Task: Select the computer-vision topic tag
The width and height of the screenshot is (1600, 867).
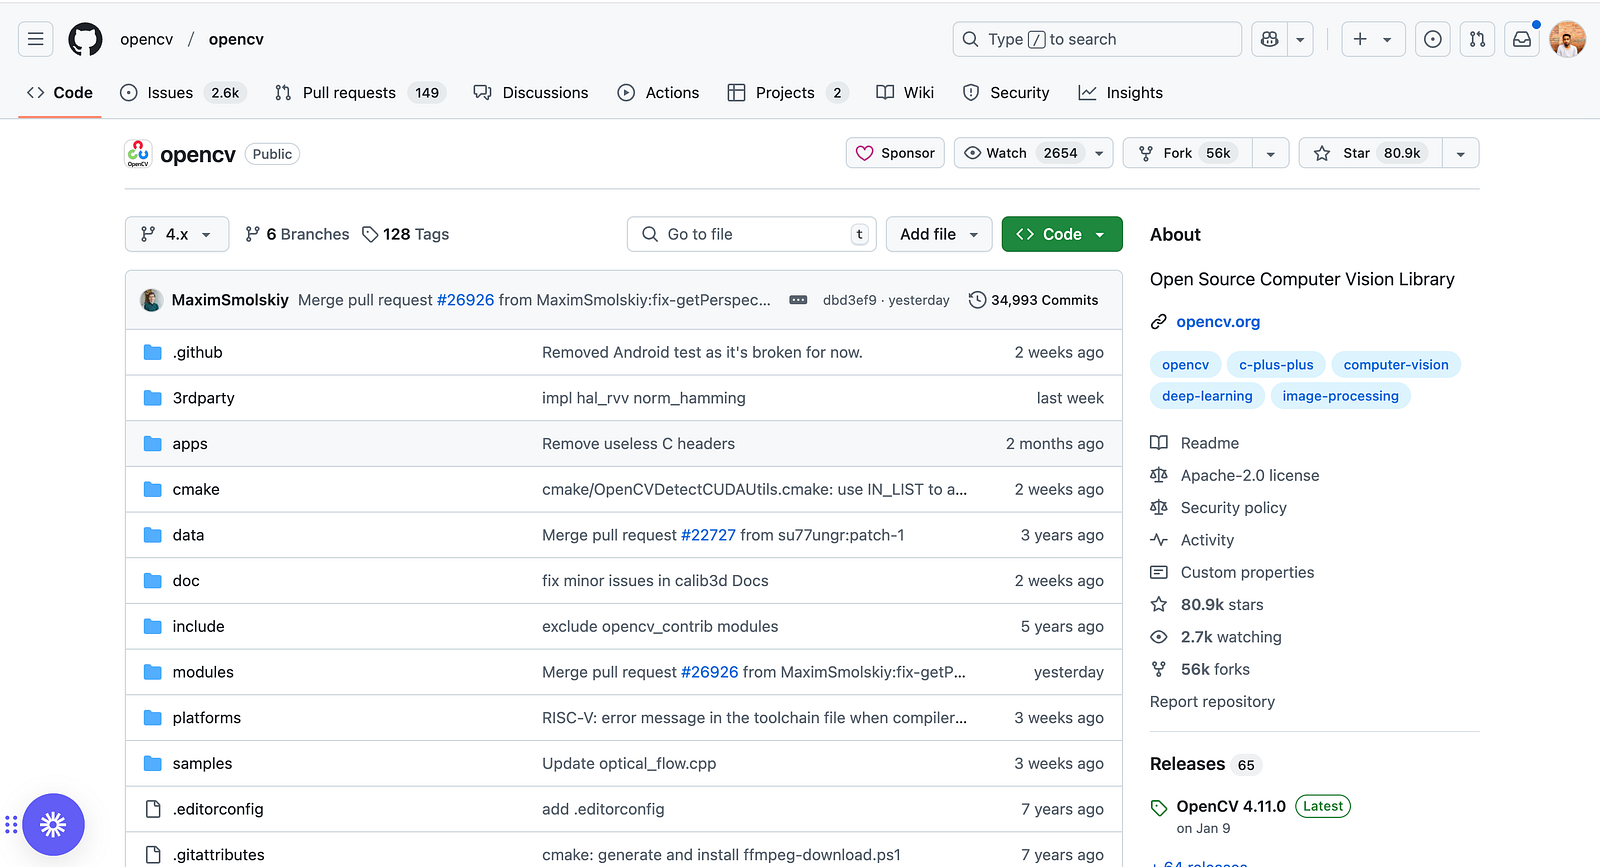Action: (x=1396, y=365)
